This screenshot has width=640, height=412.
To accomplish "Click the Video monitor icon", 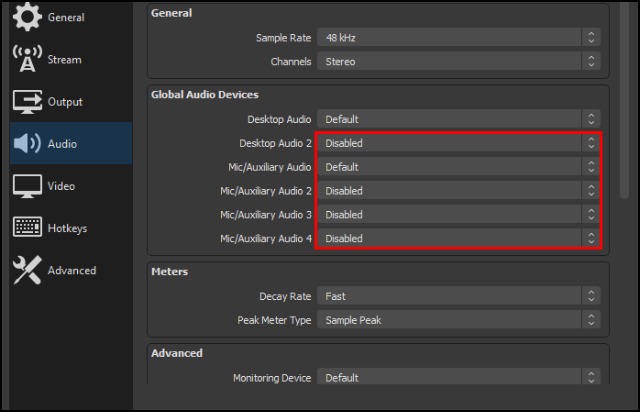I will 27,186.
